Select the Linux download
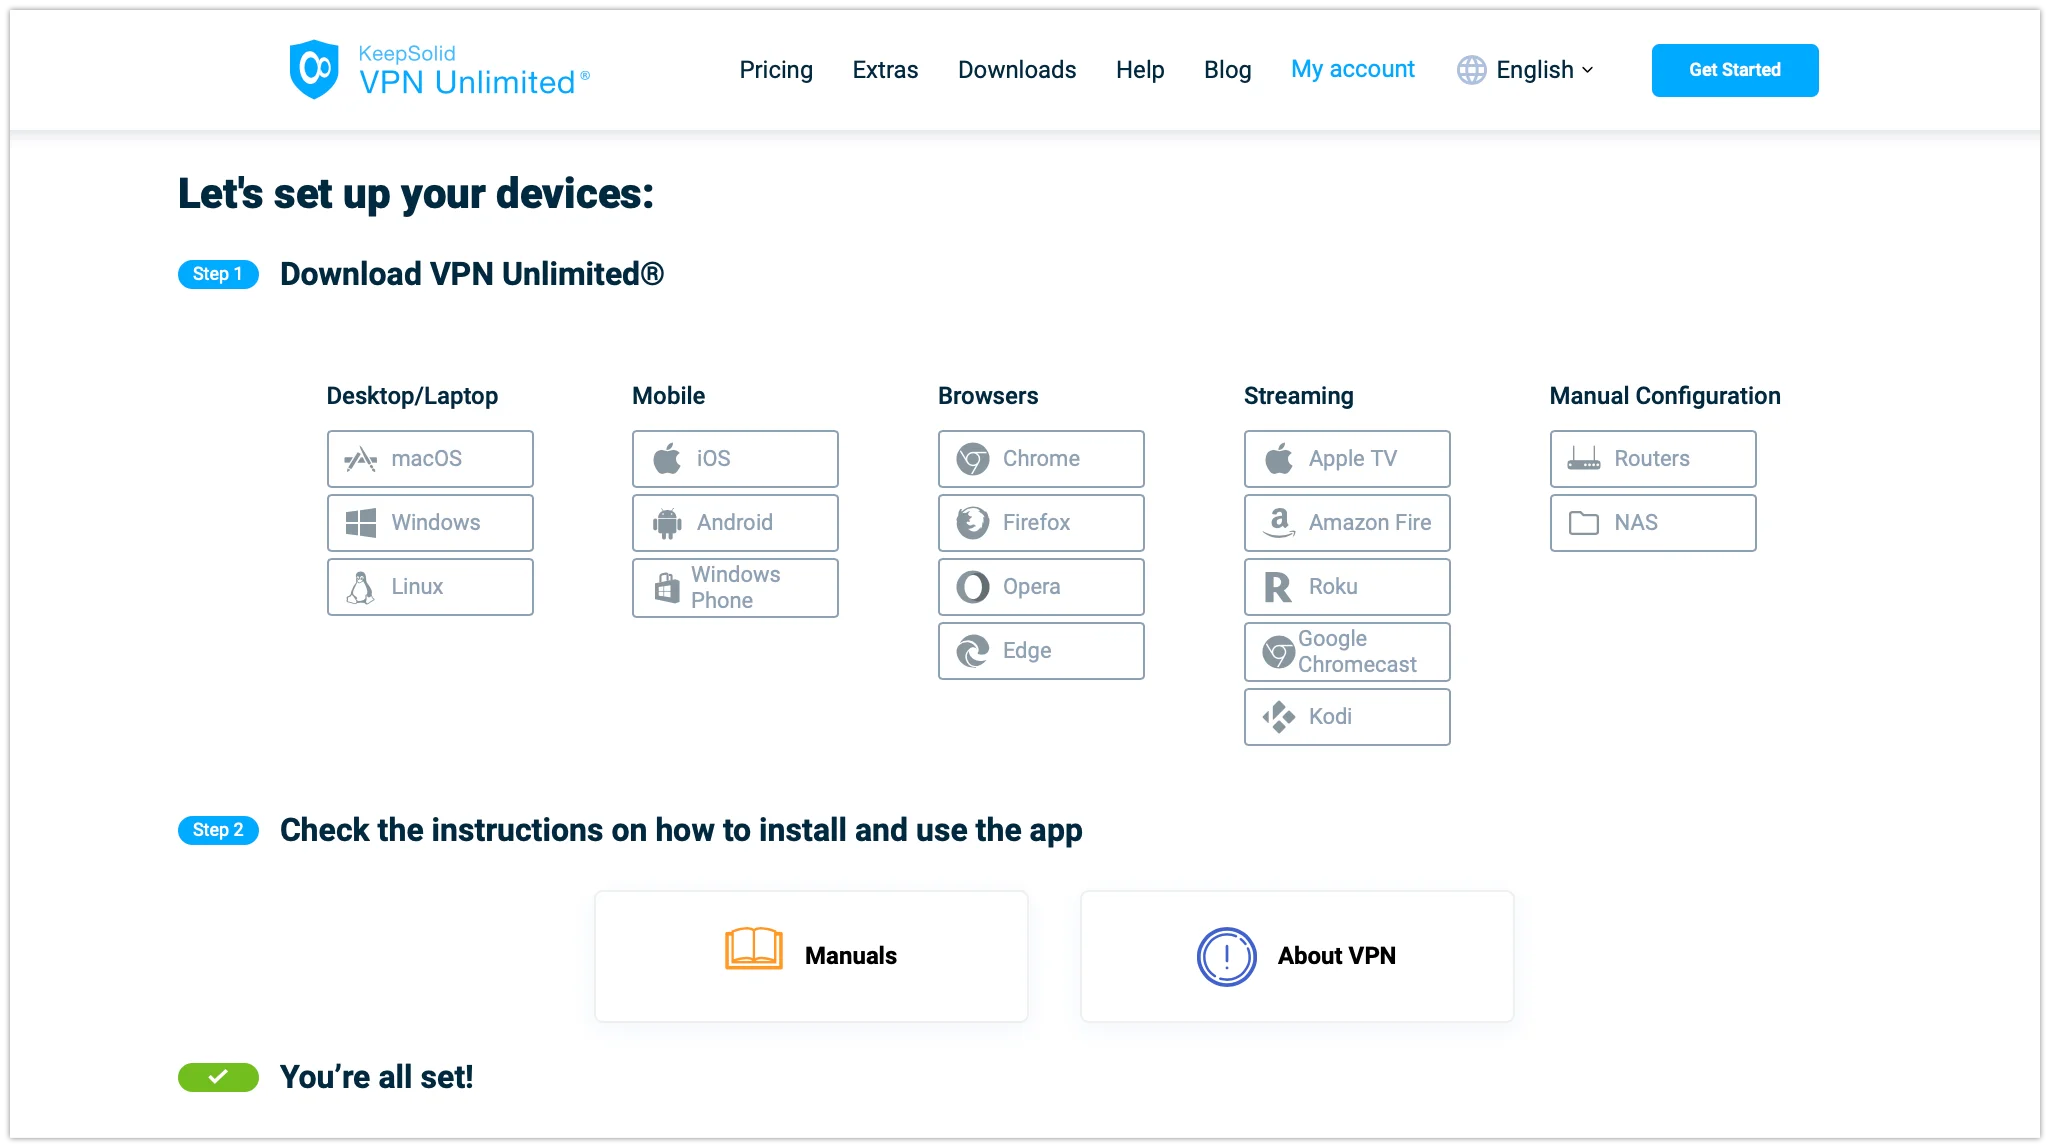This screenshot has width=2050, height=1148. click(x=430, y=587)
